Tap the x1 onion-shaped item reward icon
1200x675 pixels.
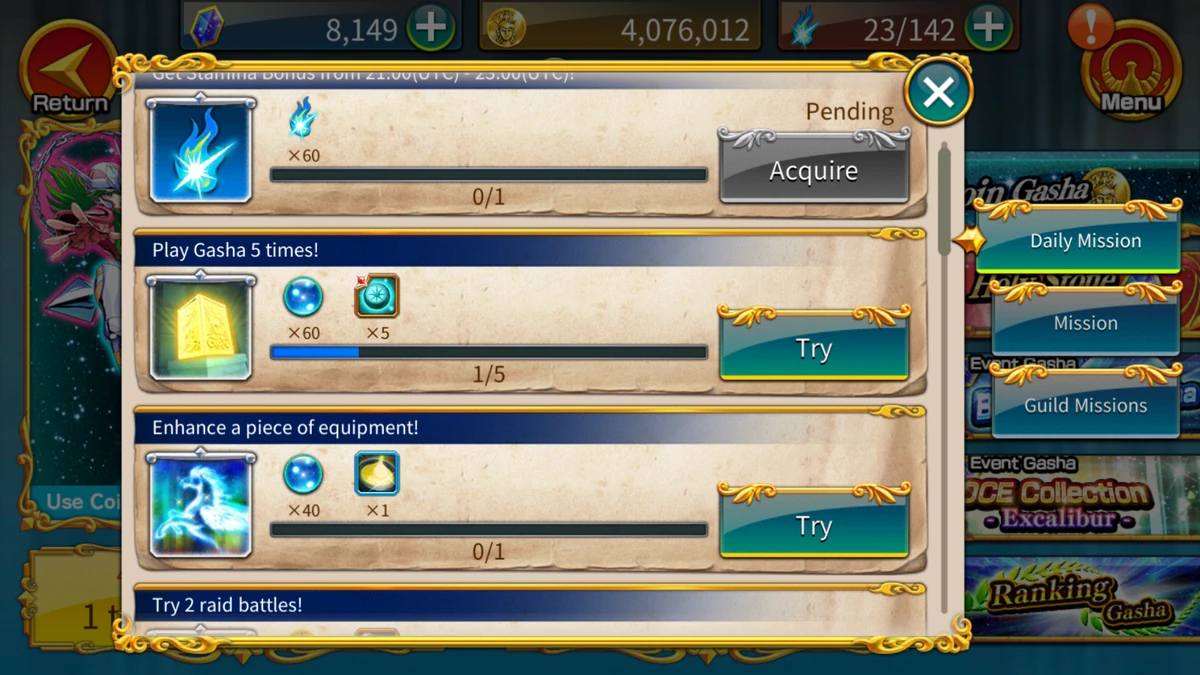[377, 474]
